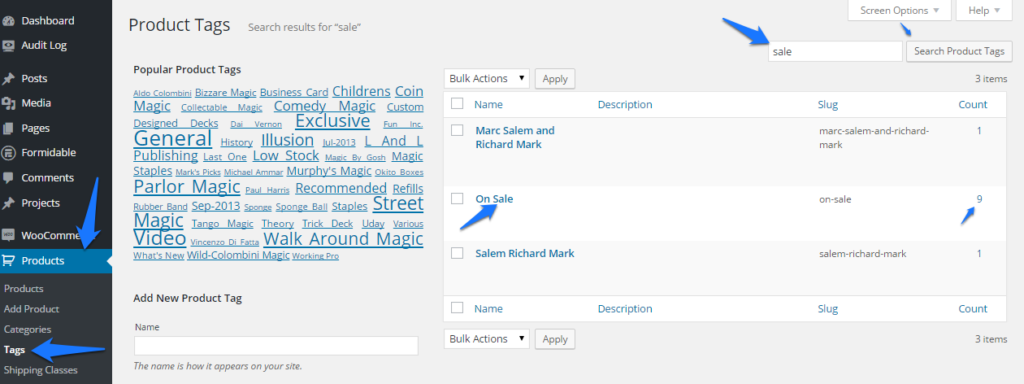
Task: Sort by Slug in table header
Action: click(828, 104)
